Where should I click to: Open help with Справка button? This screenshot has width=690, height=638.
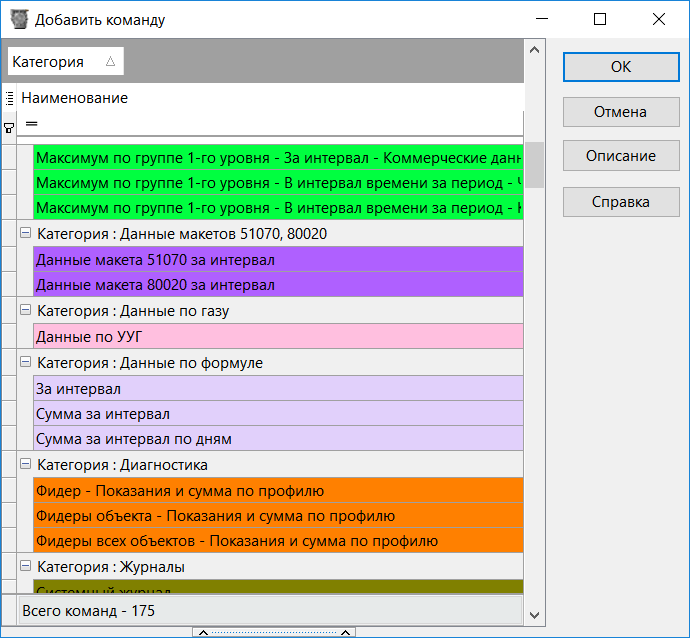620,202
